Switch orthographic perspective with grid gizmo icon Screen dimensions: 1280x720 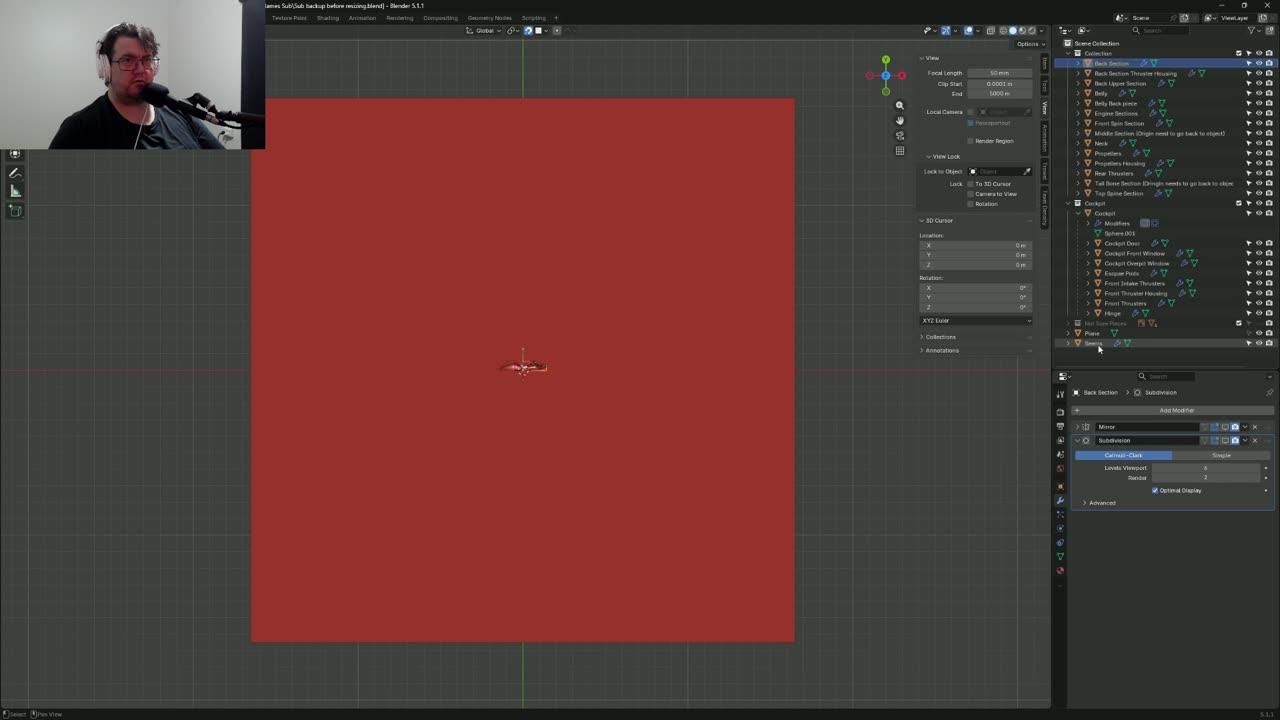click(x=899, y=151)
